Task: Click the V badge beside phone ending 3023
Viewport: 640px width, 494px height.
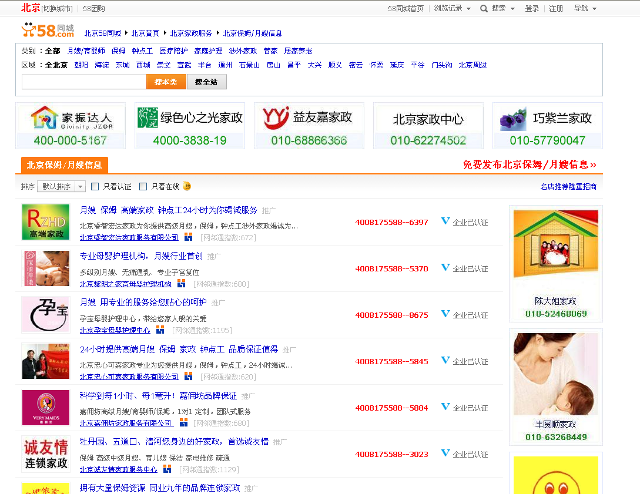Action: coord(445,453)
